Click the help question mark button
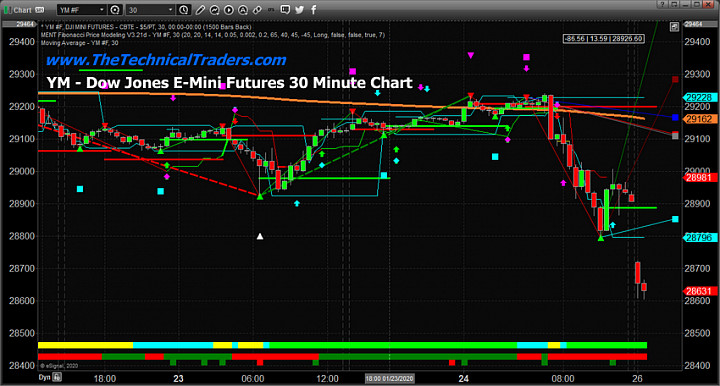720x386 pixels. click(662, 4)
